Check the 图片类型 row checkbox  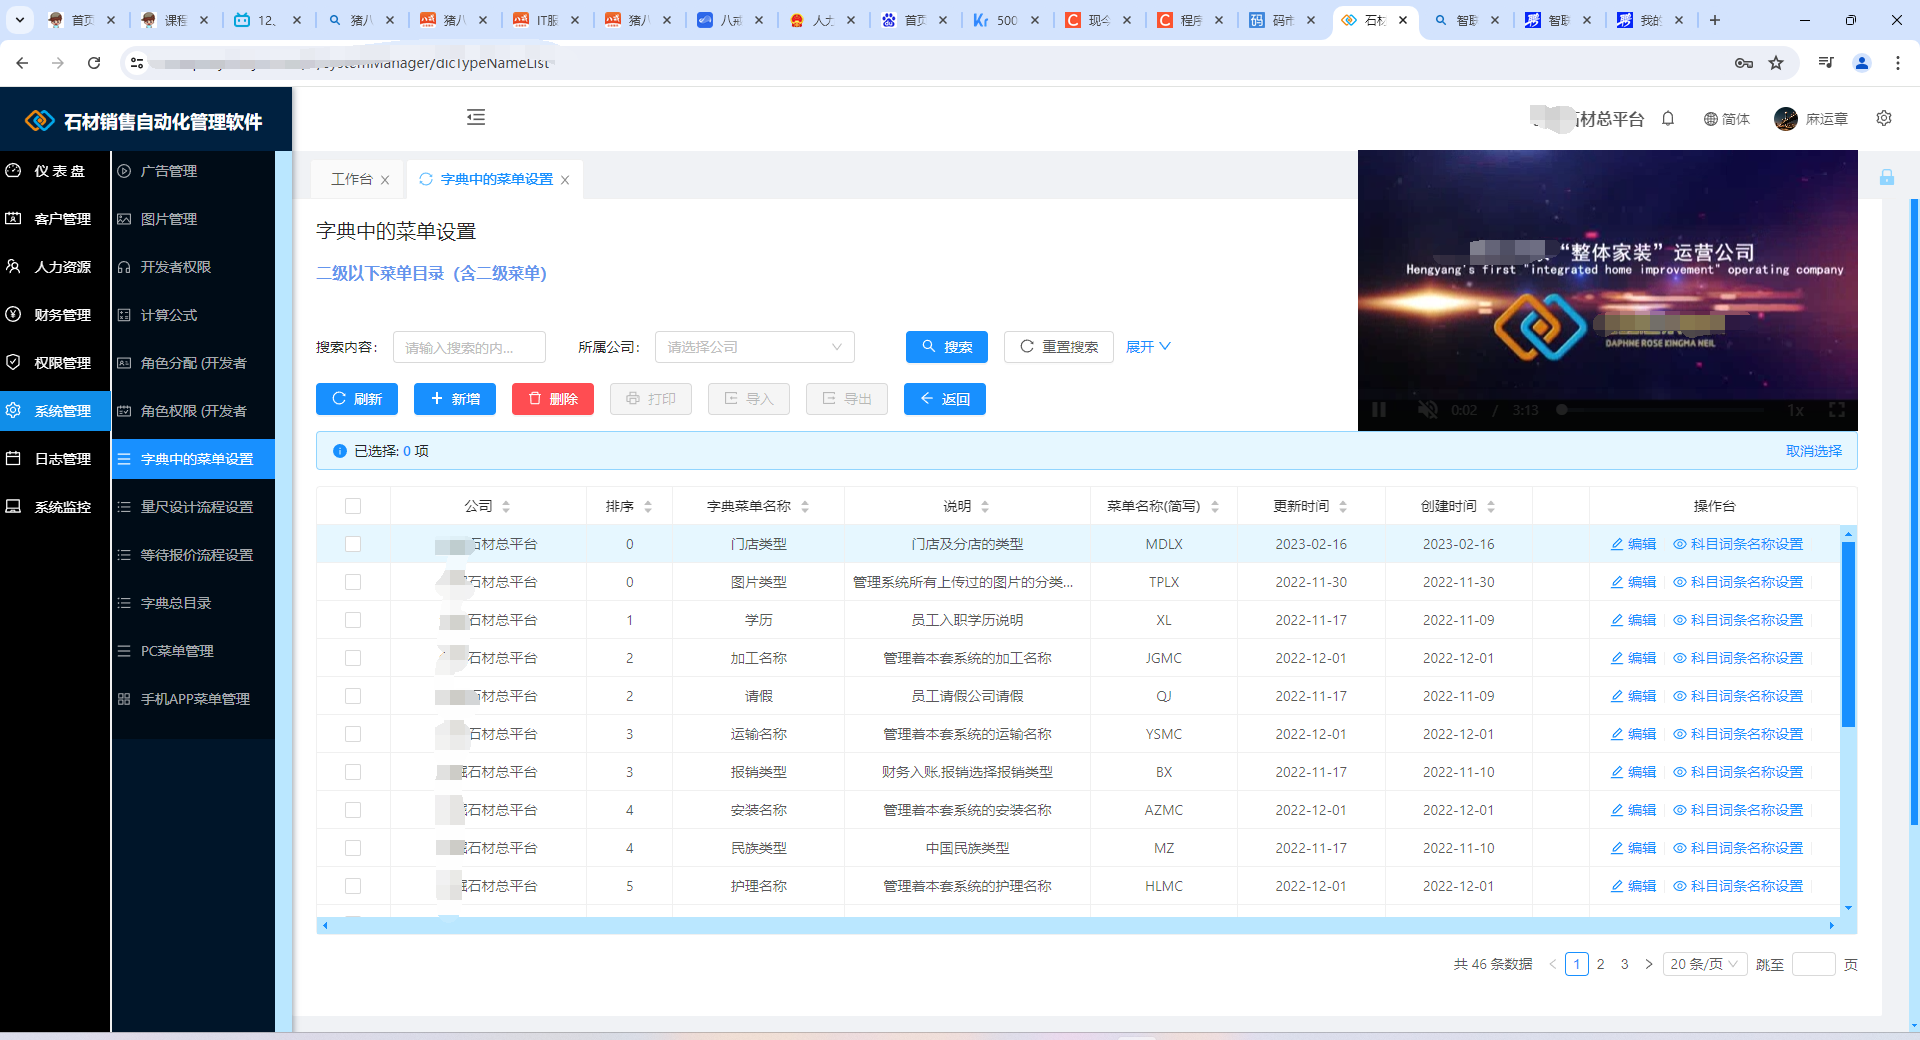coord(353,582)
